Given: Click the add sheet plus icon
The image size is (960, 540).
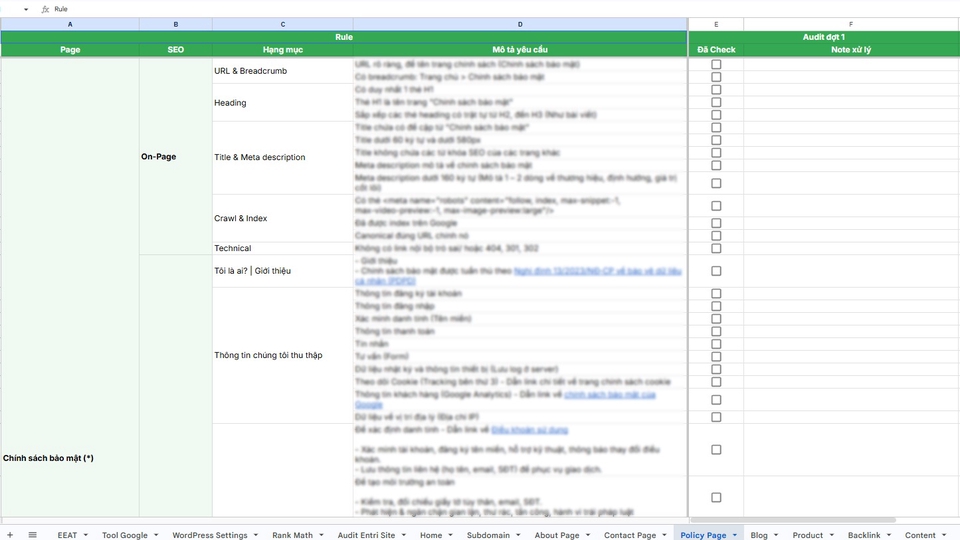Looking at the screenshot, I should pyautogui.click(x=10, y=534).
